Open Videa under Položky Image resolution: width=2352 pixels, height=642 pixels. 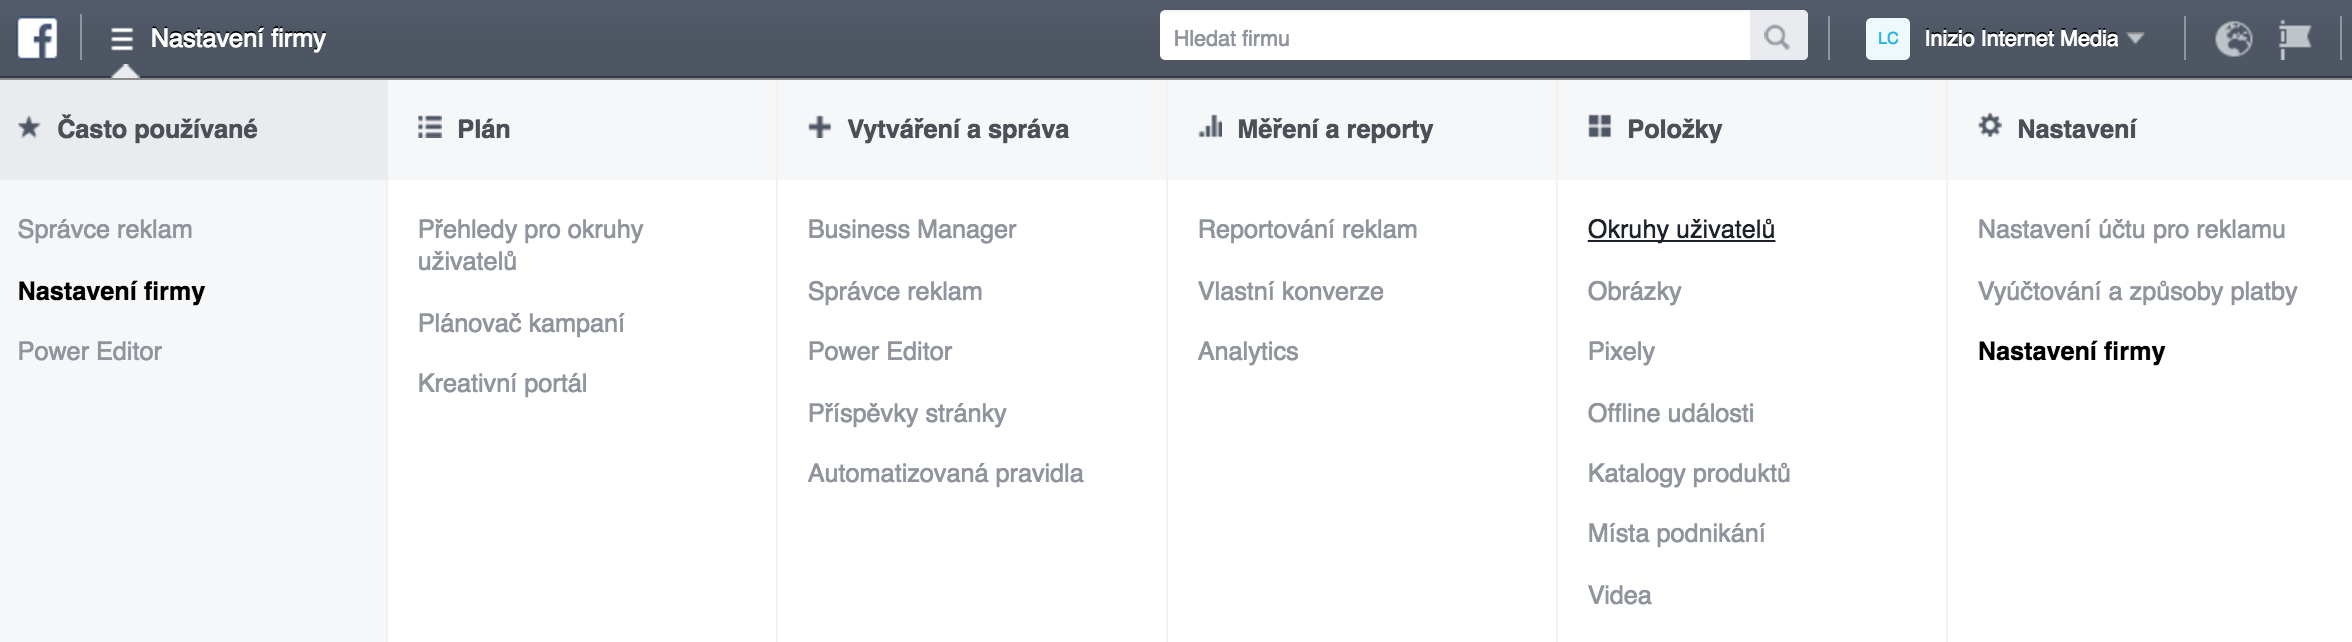click(1620, 595)
